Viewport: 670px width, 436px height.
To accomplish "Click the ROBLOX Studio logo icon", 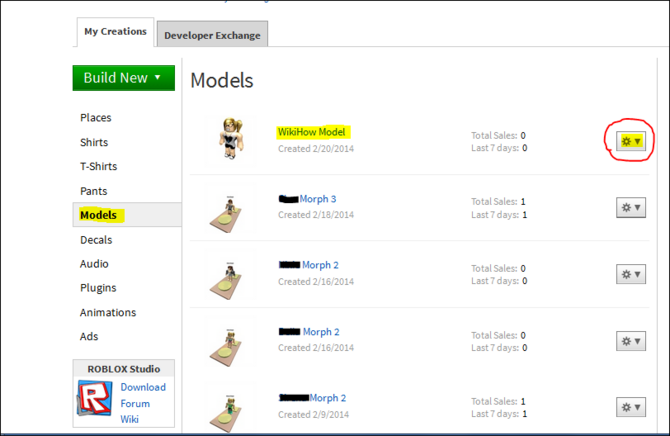I will [x=95, y=399].
